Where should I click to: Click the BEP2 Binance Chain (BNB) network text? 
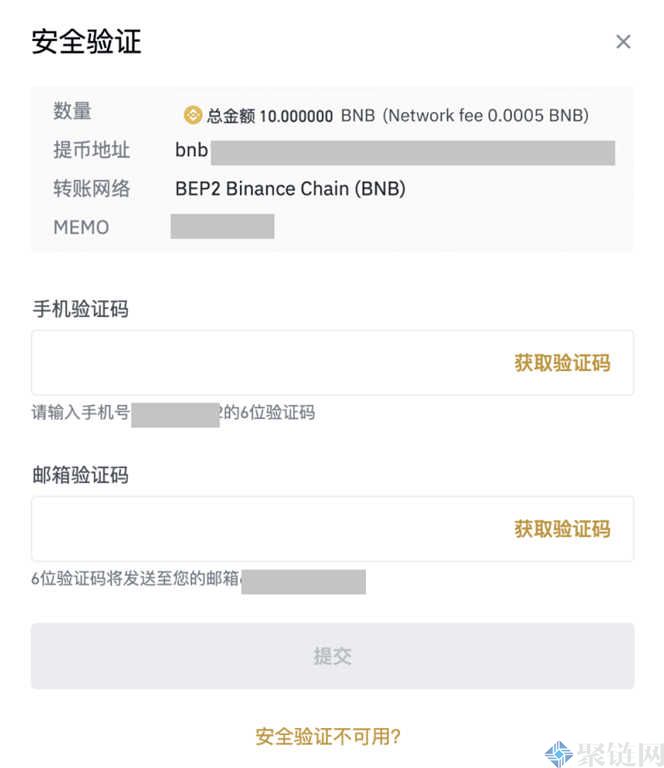[290, 189]
